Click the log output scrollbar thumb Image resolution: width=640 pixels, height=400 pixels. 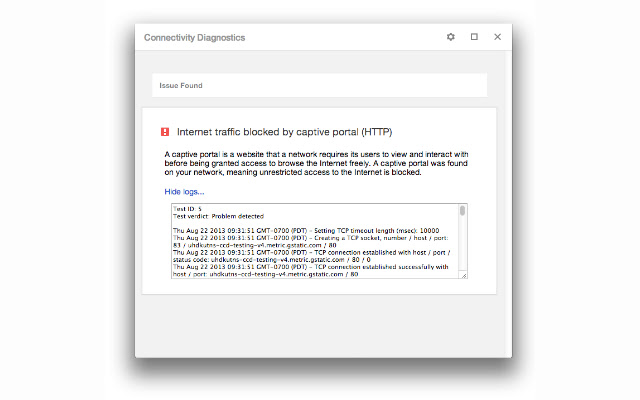(x=462, y=211)
